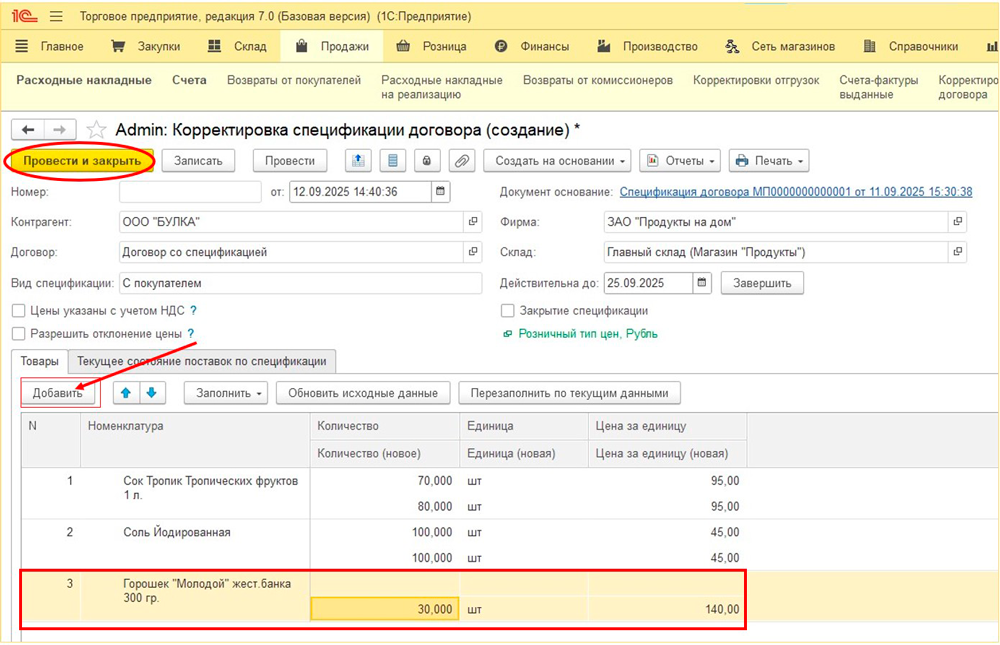
Task: Click the 'Добавить' button to add row
Action: point(57,393)
